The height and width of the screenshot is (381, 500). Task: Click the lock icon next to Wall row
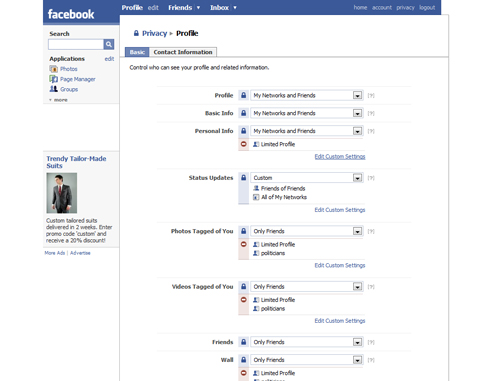[x=244, y=360]
